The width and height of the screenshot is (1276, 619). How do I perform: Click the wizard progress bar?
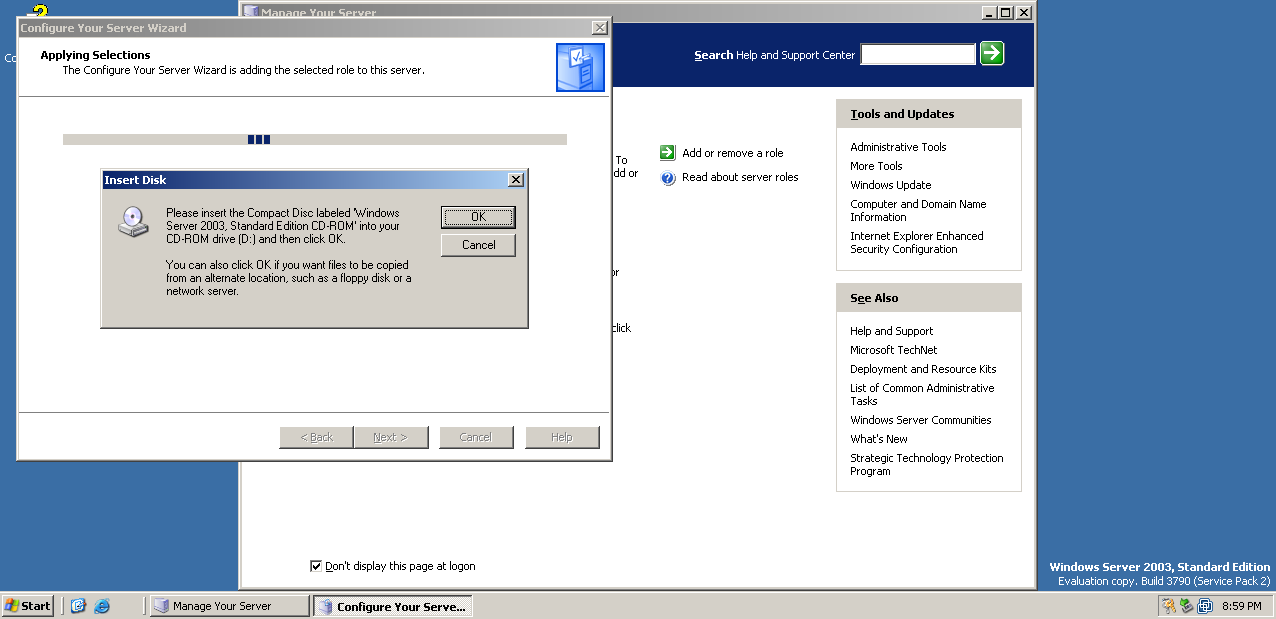point(315,140)
